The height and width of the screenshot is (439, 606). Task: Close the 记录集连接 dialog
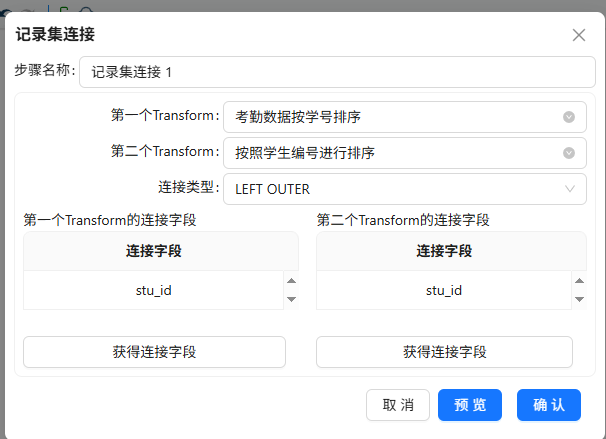pos(579,35)
